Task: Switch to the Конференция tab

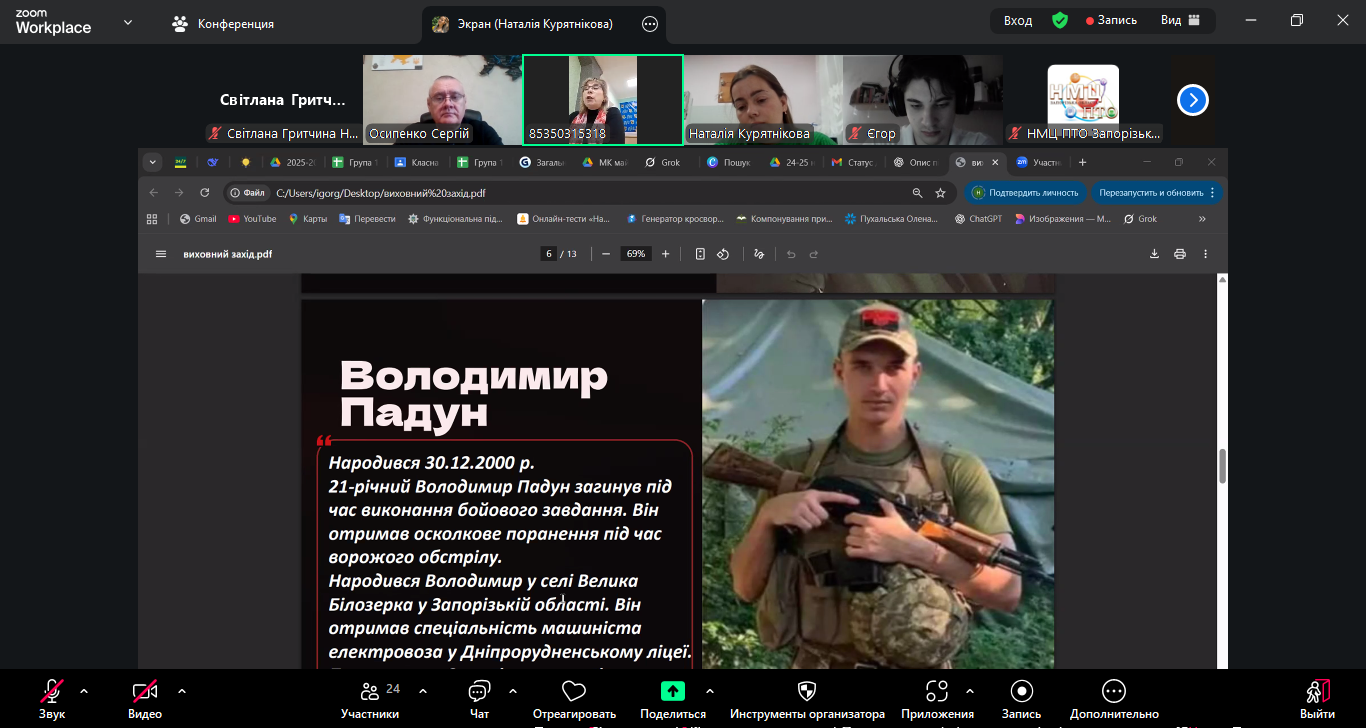Action: (223, 23)
